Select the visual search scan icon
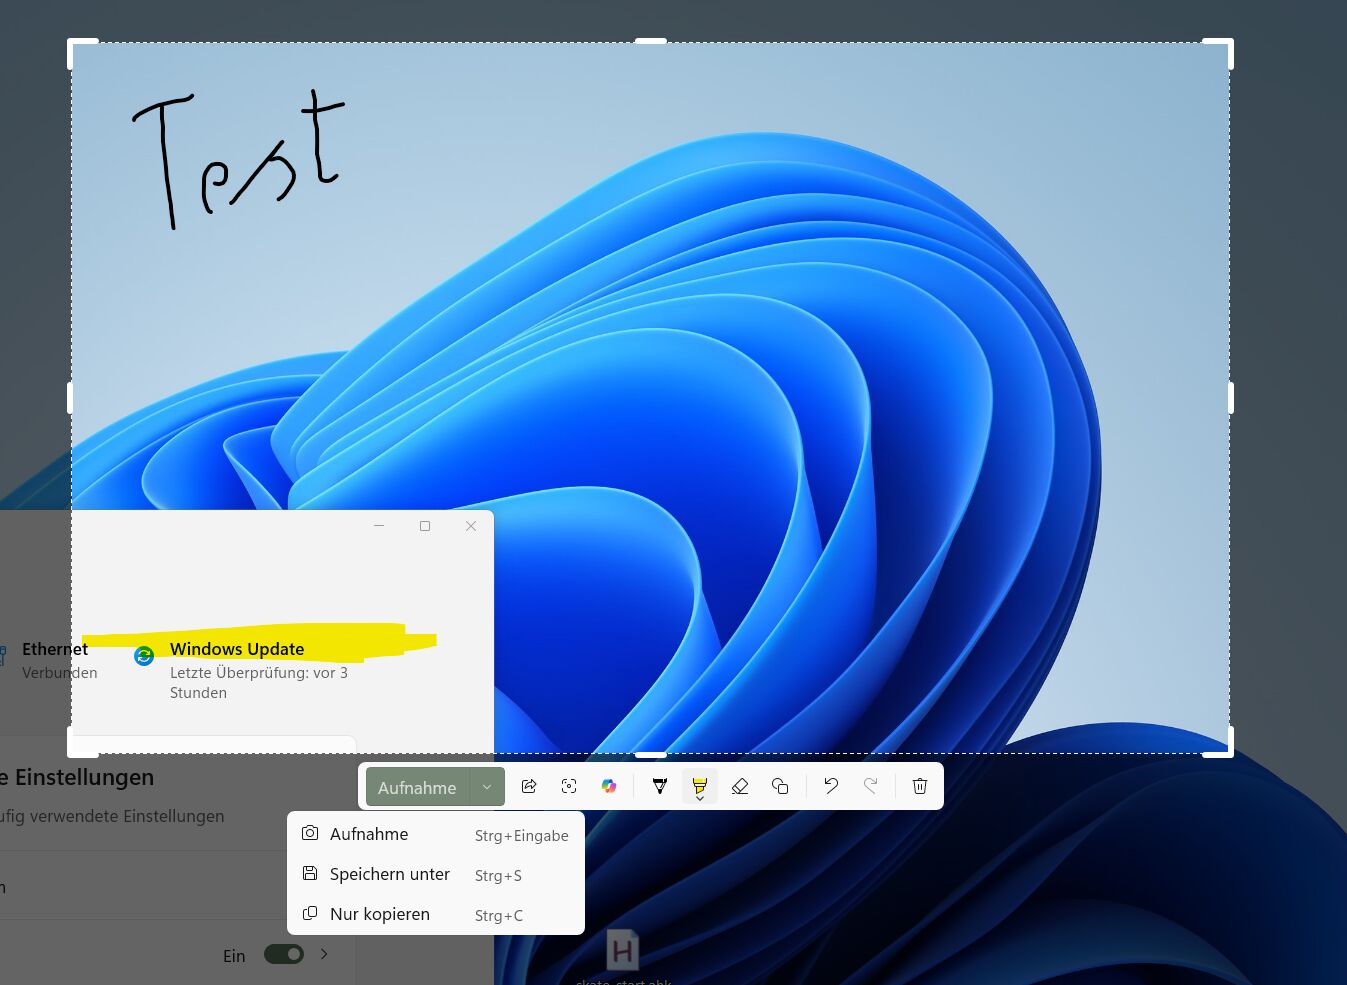The height and width of the screenshot is (985, 1347). [x=569, y=787]
